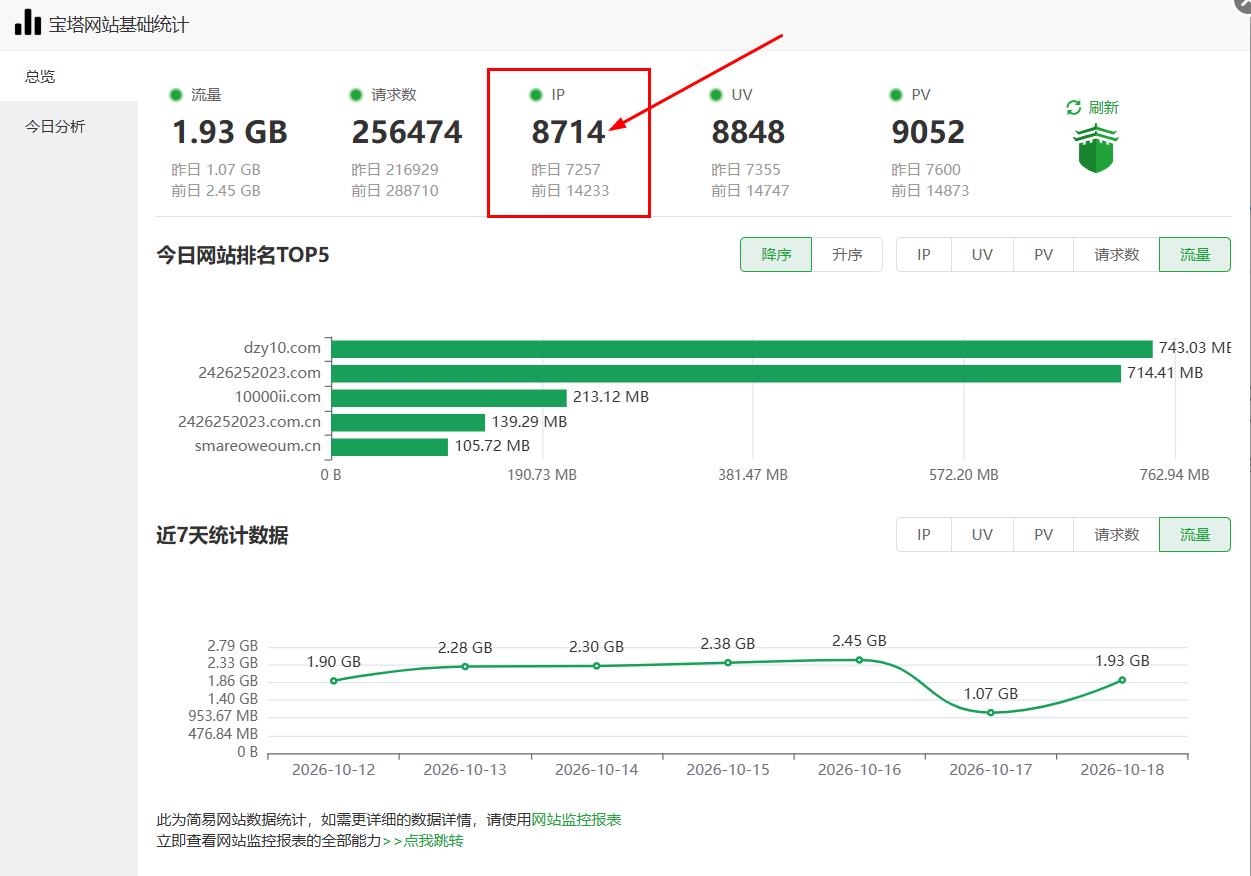This screenshot has height=876, width=1251.
Task: Select 升序 sort order
Action: pyautogui.click(x=847, y=255)
